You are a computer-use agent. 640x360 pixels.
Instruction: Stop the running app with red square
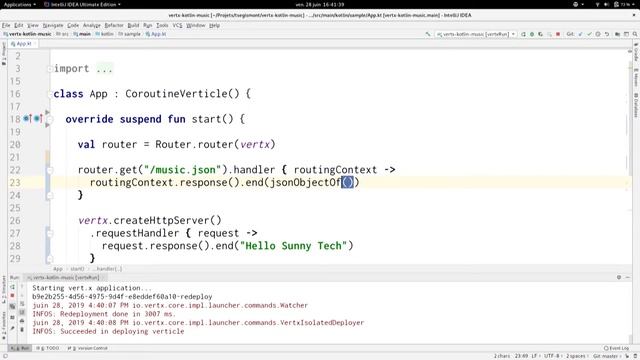(x=558, y=34)
